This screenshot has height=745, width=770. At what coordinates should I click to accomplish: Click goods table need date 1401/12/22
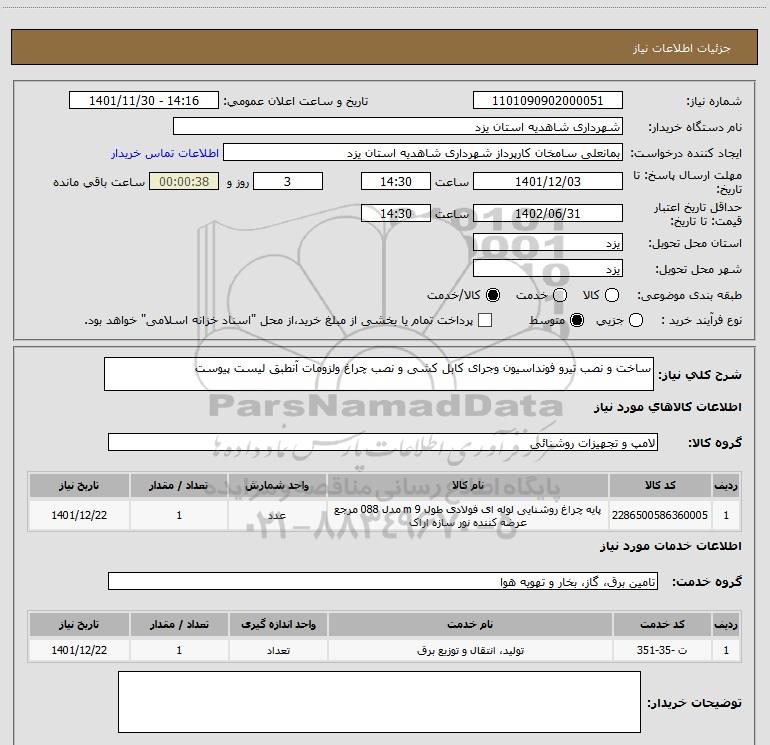79,515
